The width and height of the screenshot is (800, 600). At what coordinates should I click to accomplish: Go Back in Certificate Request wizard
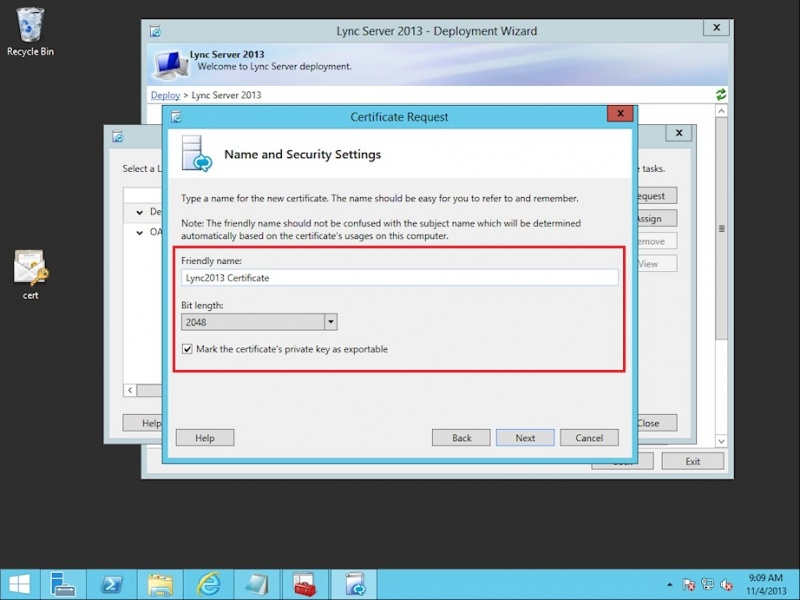click(461, 437)
